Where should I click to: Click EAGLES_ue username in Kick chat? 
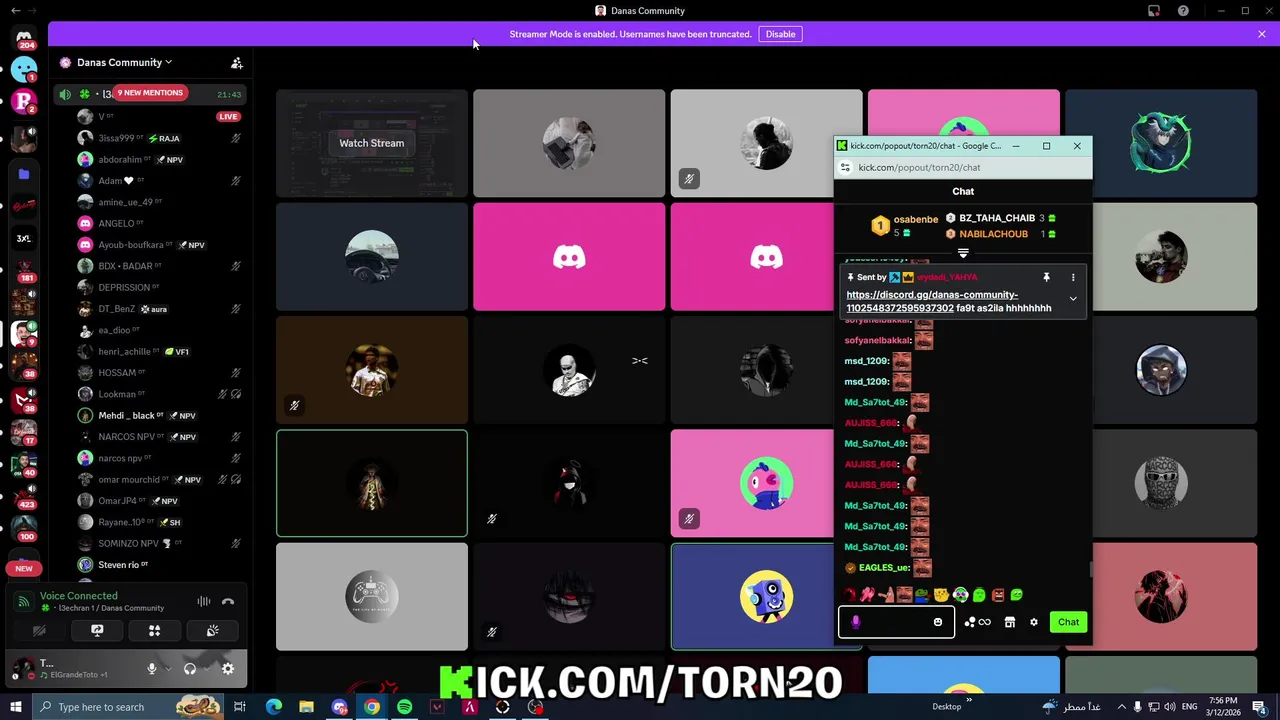883,568
